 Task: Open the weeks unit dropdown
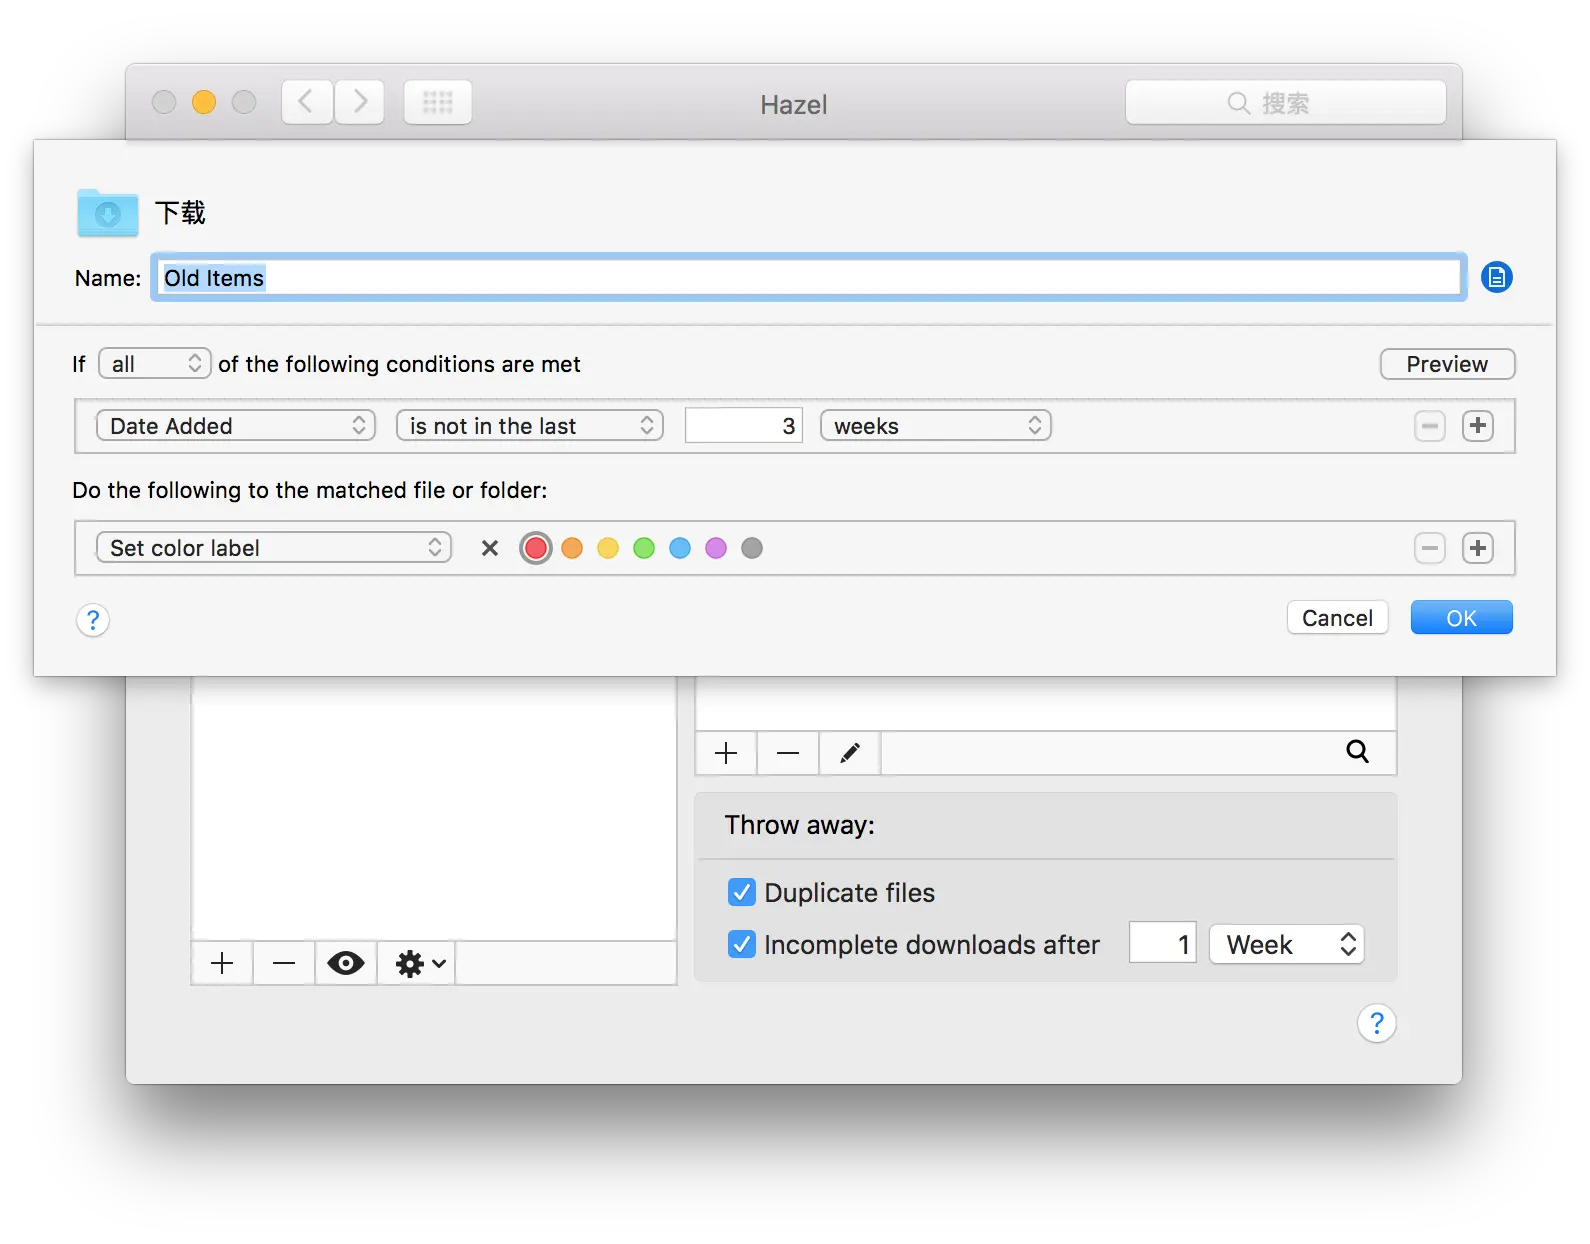click(x=936, y=426)
